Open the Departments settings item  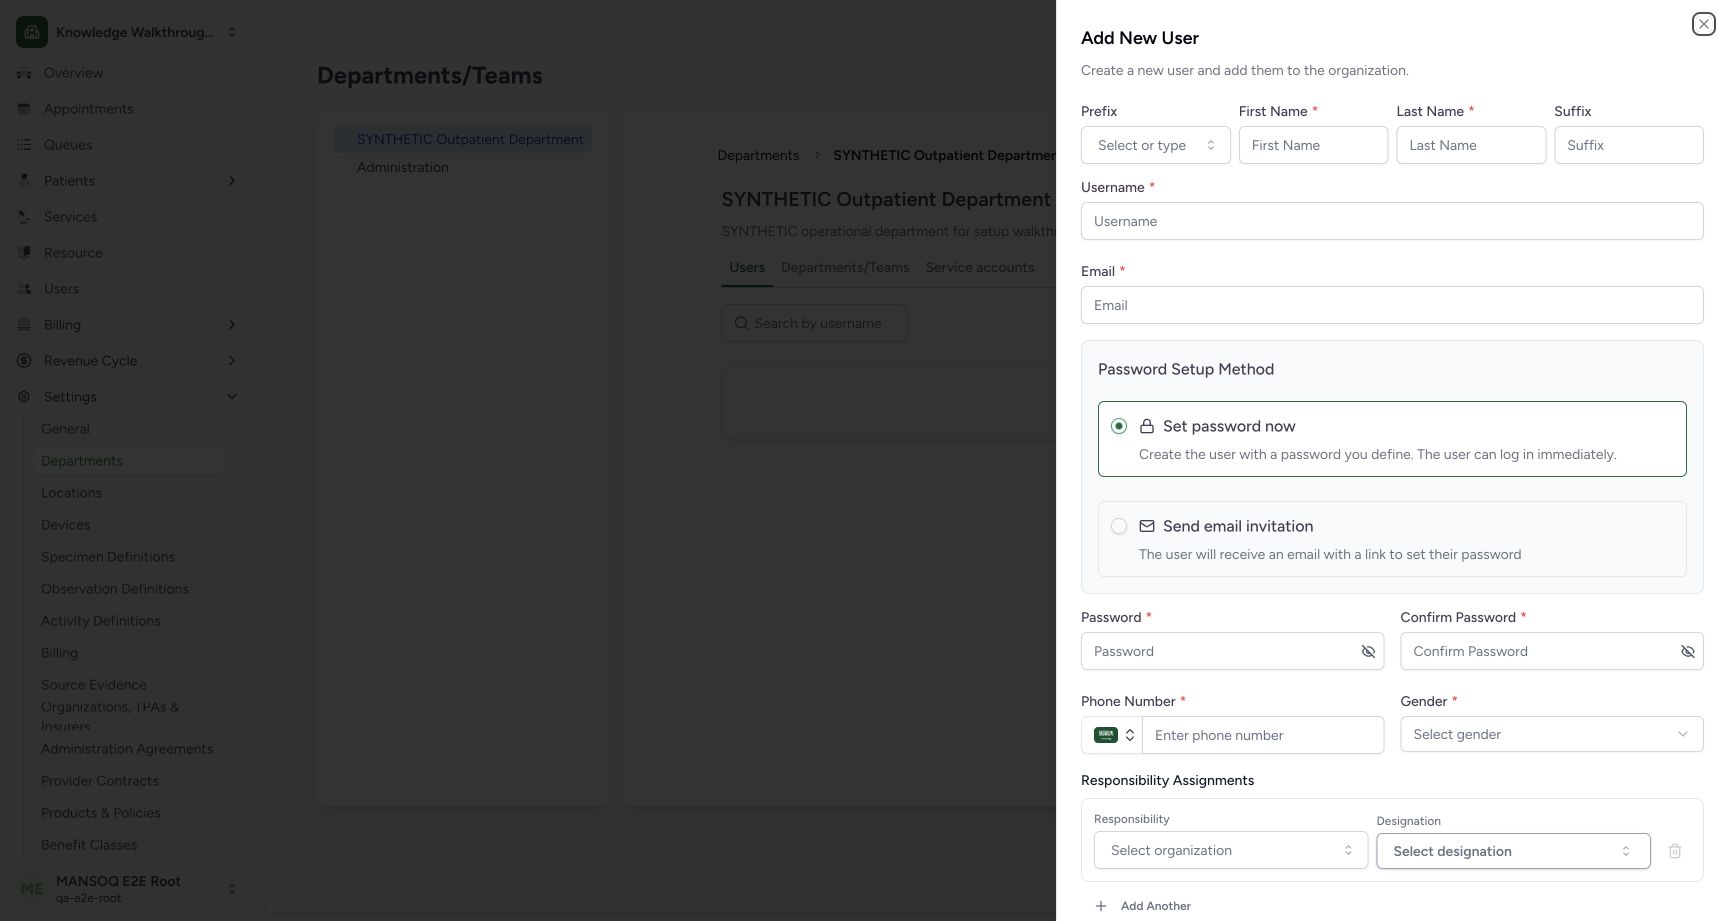pos(128,461)
